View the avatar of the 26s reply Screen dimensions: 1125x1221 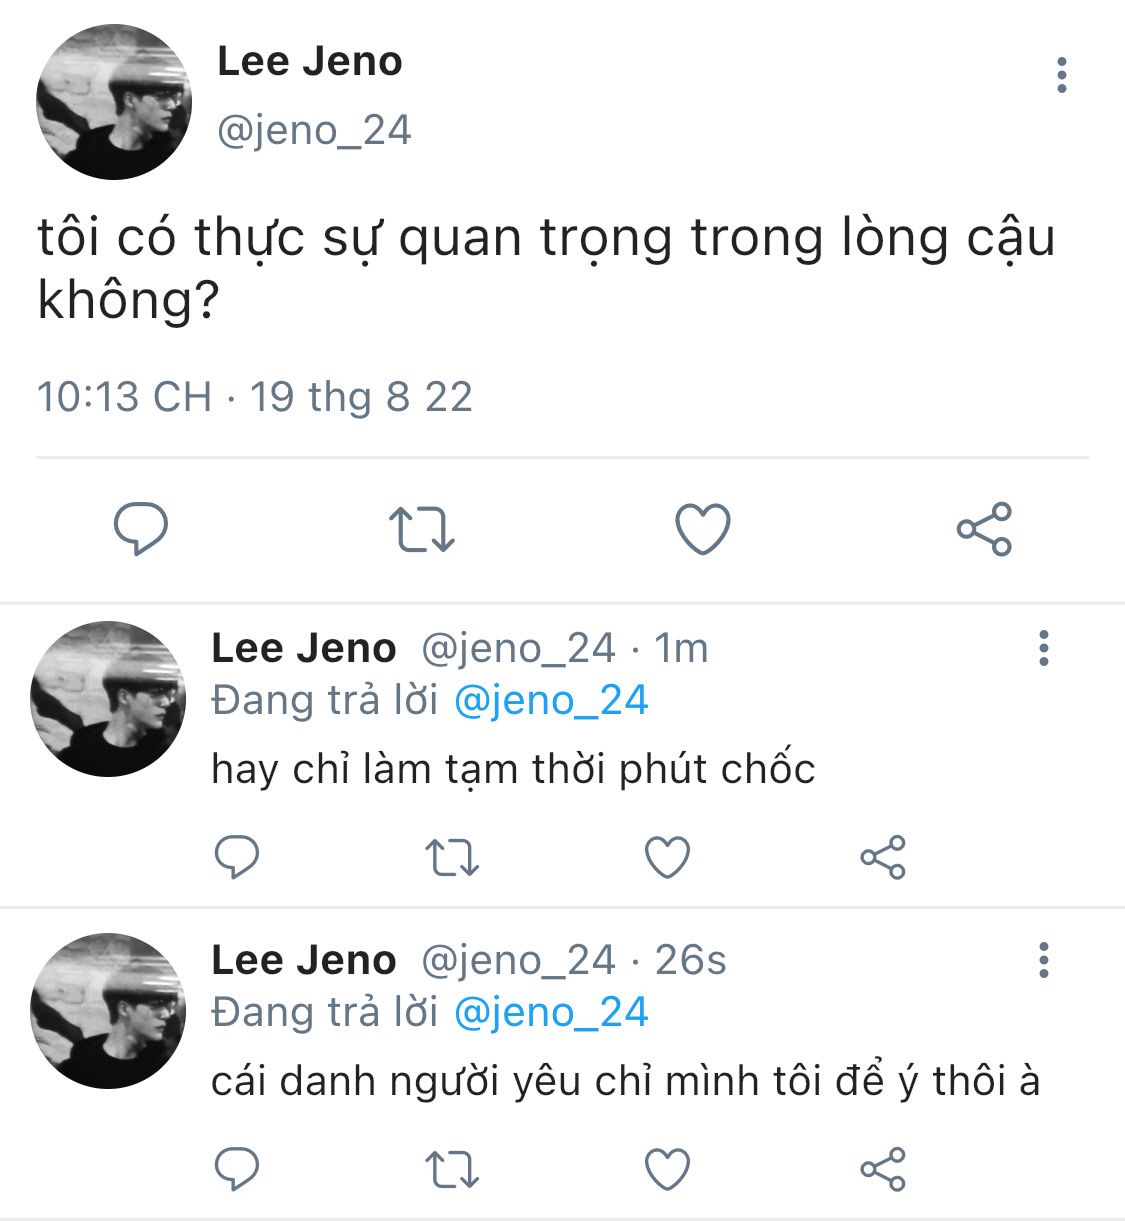click(108, 1011)
